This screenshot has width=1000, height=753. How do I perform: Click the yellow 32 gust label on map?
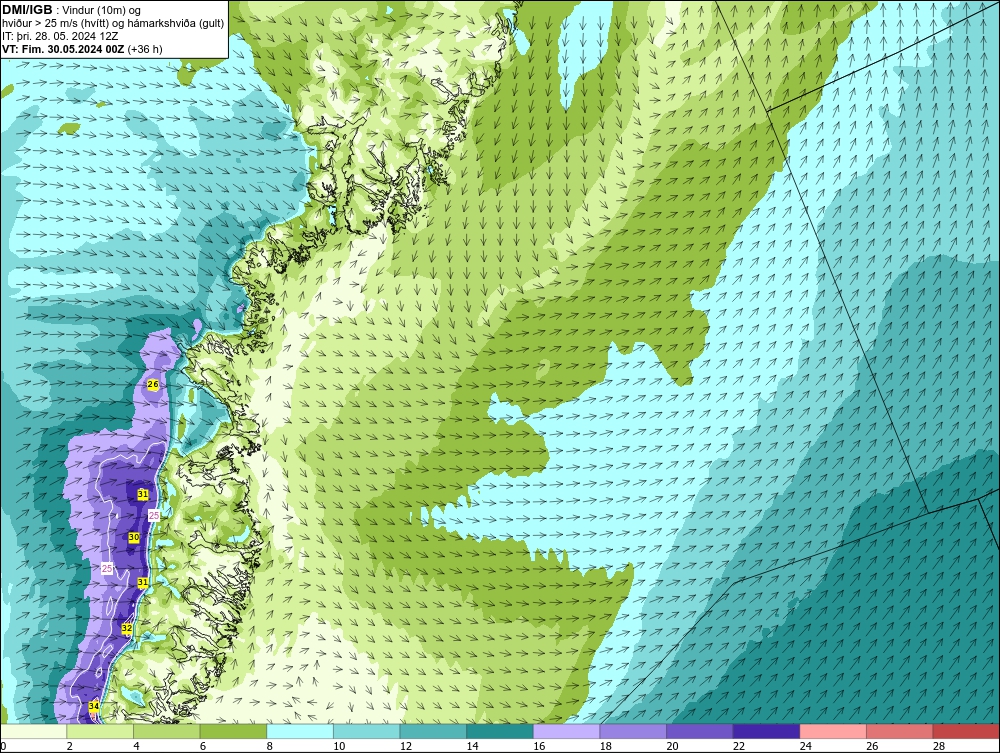point(127,629)
